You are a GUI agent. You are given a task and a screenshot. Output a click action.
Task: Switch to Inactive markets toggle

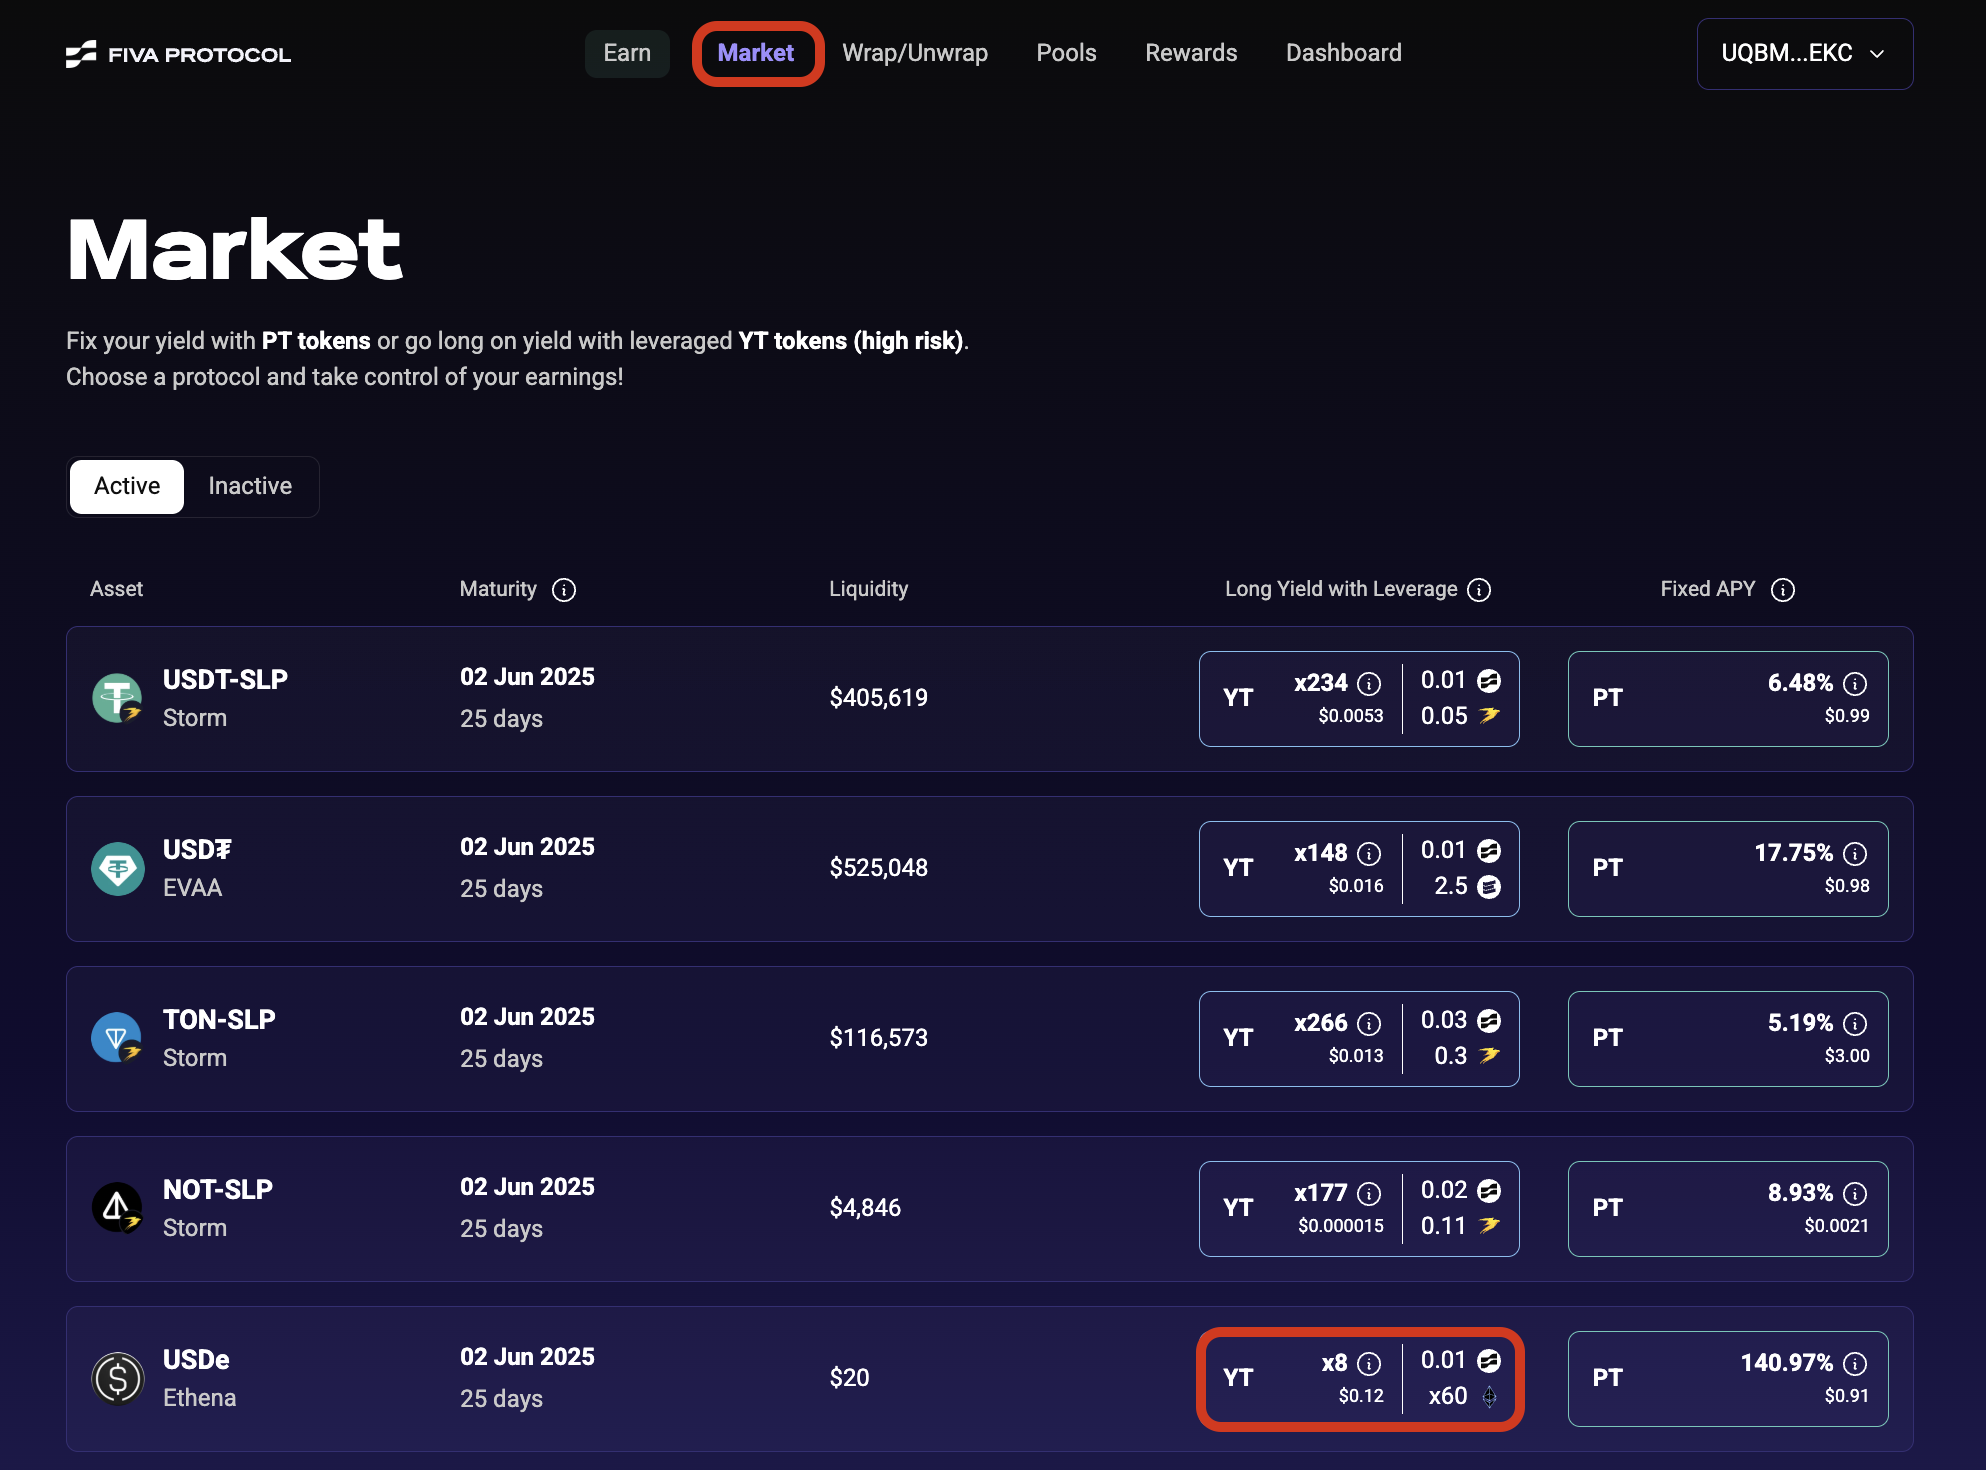(250, 487)
